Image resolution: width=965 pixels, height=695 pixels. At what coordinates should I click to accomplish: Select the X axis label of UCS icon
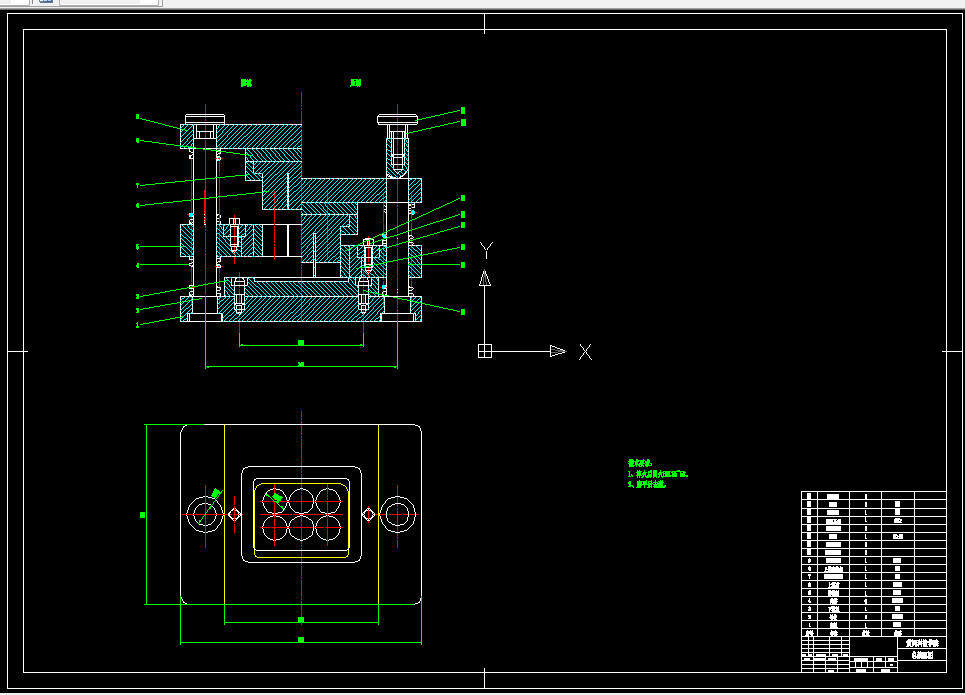pos(585,352)
